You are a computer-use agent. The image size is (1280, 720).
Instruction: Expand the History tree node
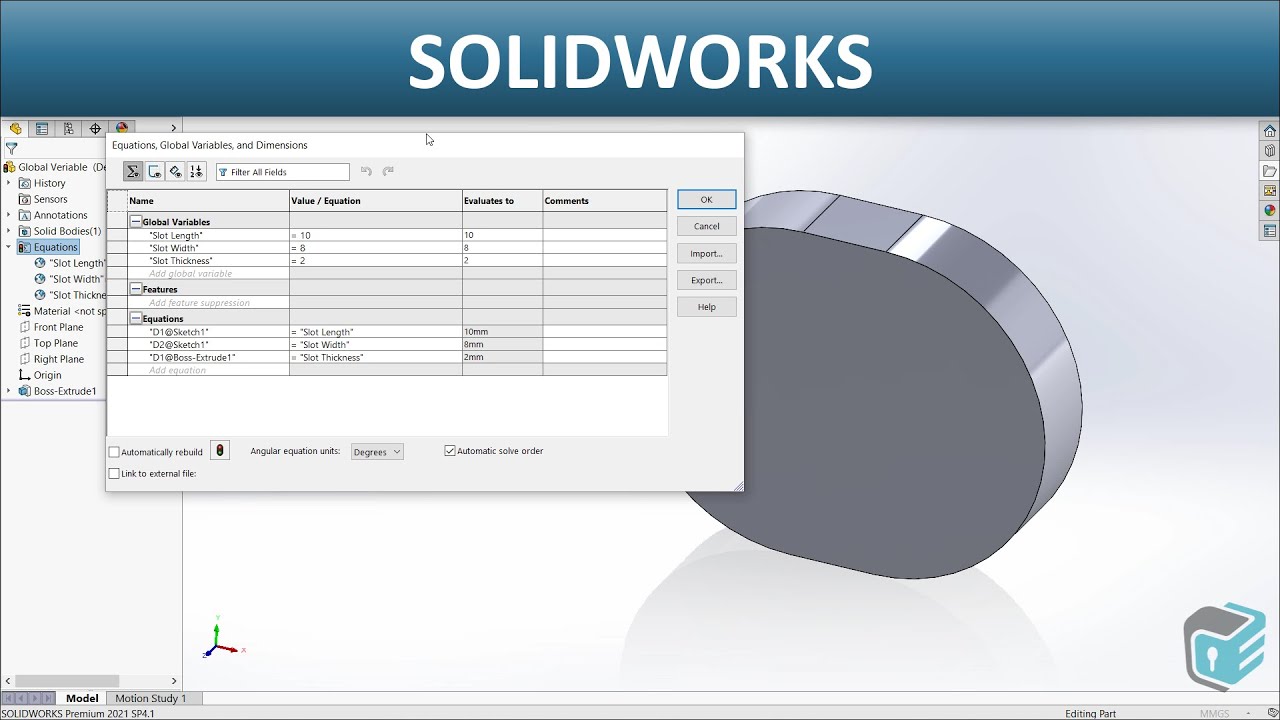9,183
